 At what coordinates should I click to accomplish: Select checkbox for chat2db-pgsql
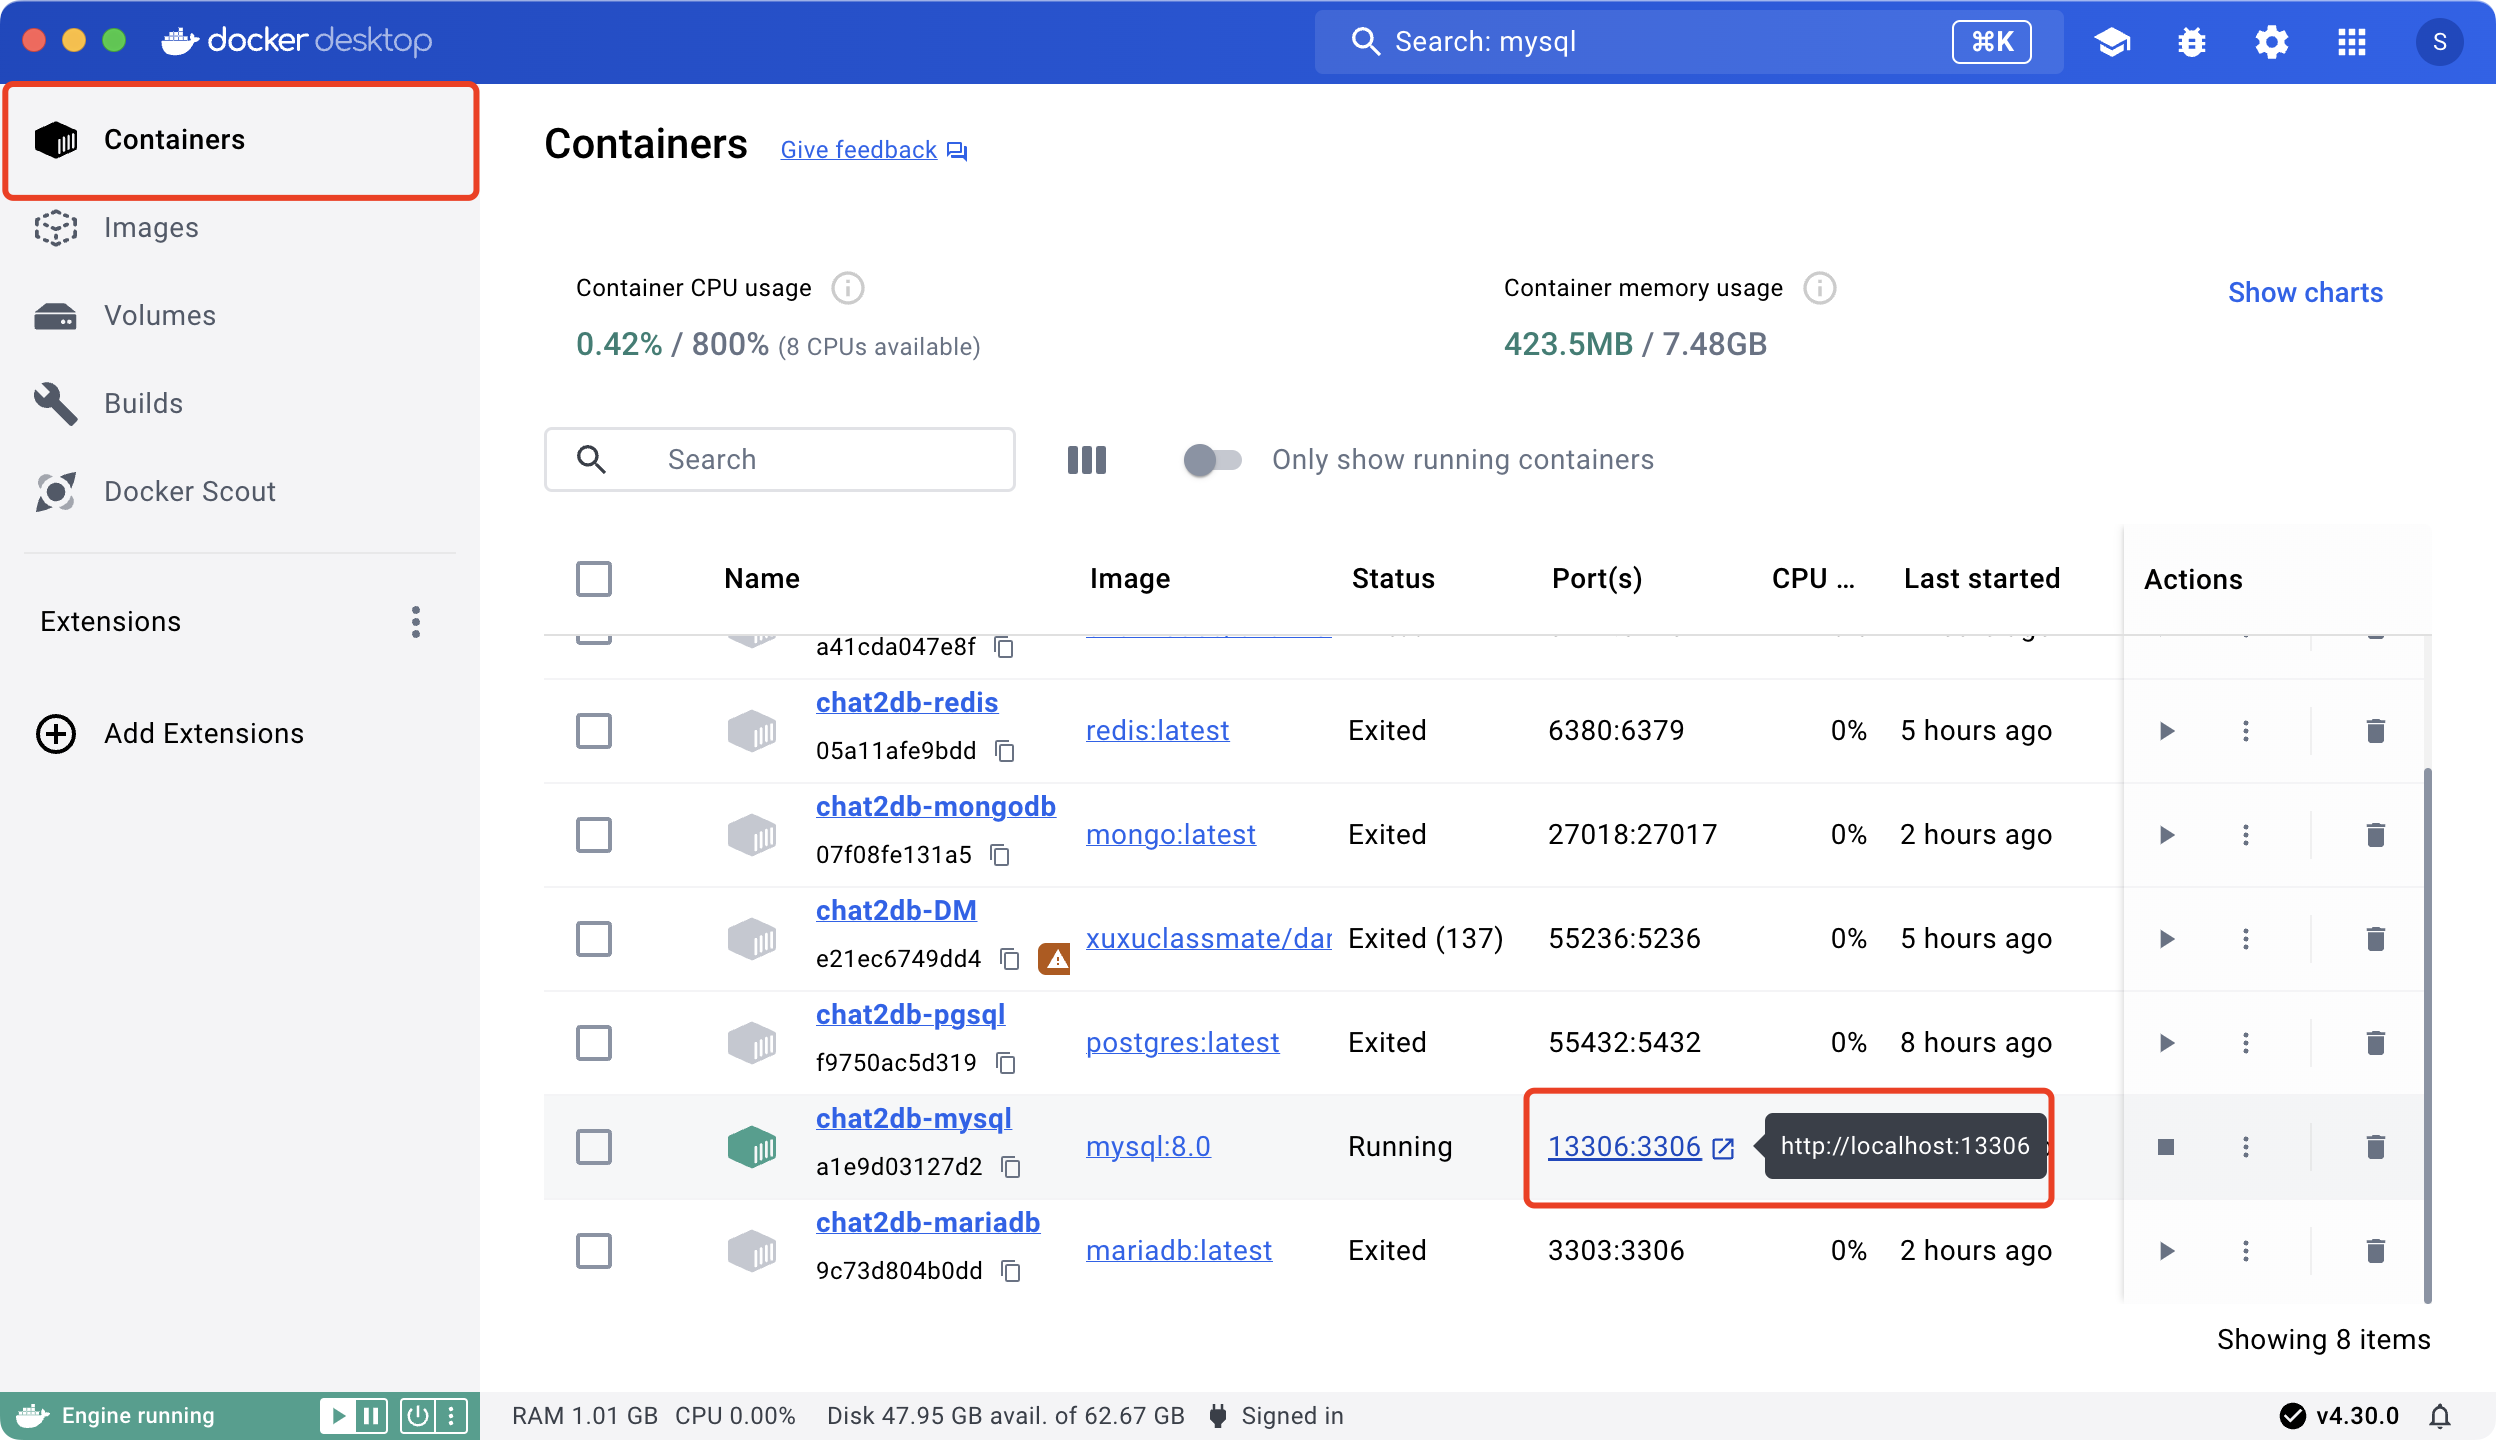click(x=594, y=1043)
